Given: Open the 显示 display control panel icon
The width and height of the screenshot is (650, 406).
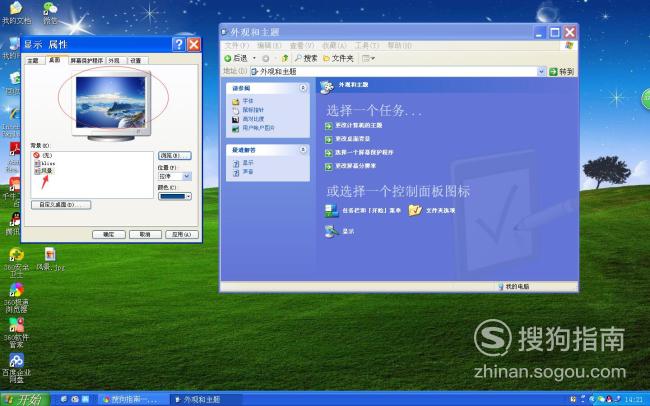Looking at the screenshot, I should click(x=339, y=231).
